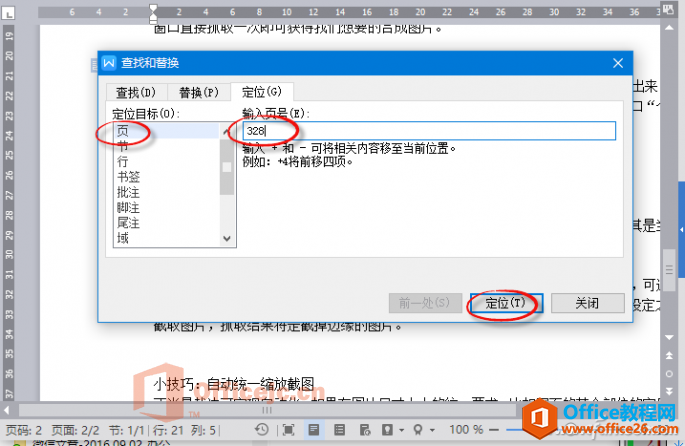685x446 pixels.
Task: Click the side pane collapse arrow handle
Action: 681,229
